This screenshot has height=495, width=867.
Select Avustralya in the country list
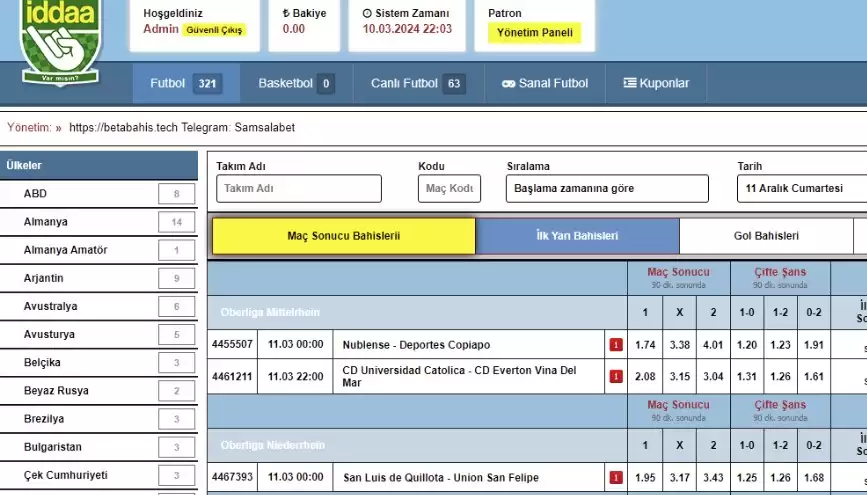pos(98,307)
